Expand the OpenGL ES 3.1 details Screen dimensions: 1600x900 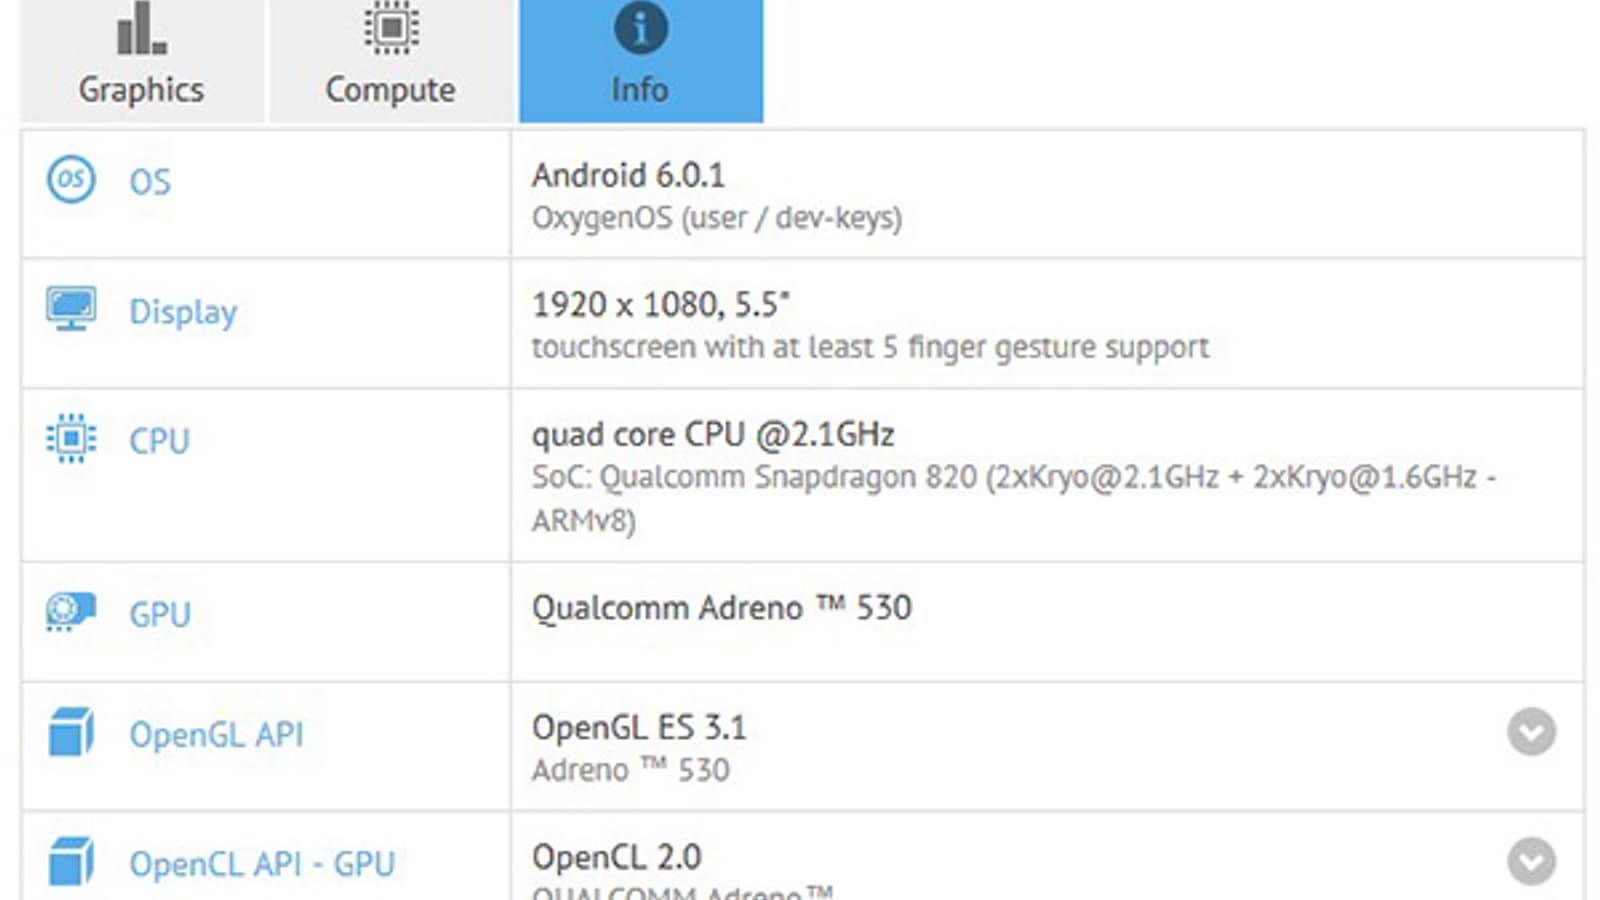click(x=1531, y=732)
